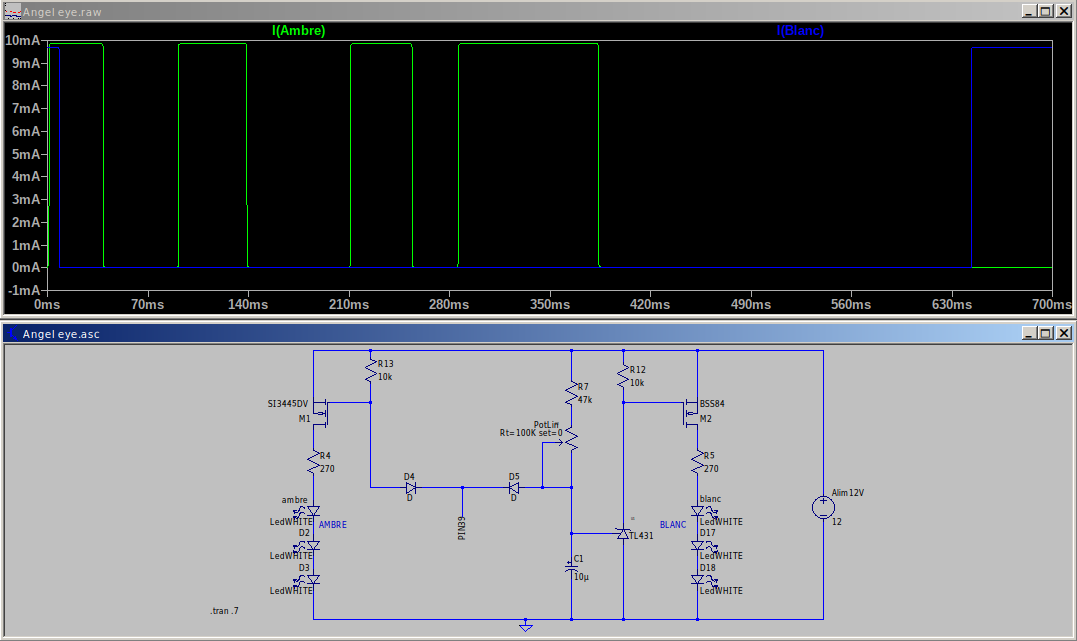Click the 5mA vertical axis label
Image resolution: width=1077 pixels, height=641 pixels.
point(26,154)
